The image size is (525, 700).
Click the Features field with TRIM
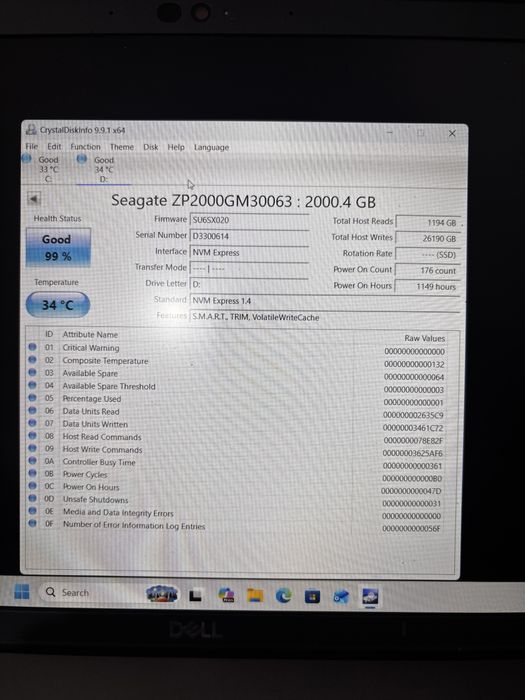(325, 317)
